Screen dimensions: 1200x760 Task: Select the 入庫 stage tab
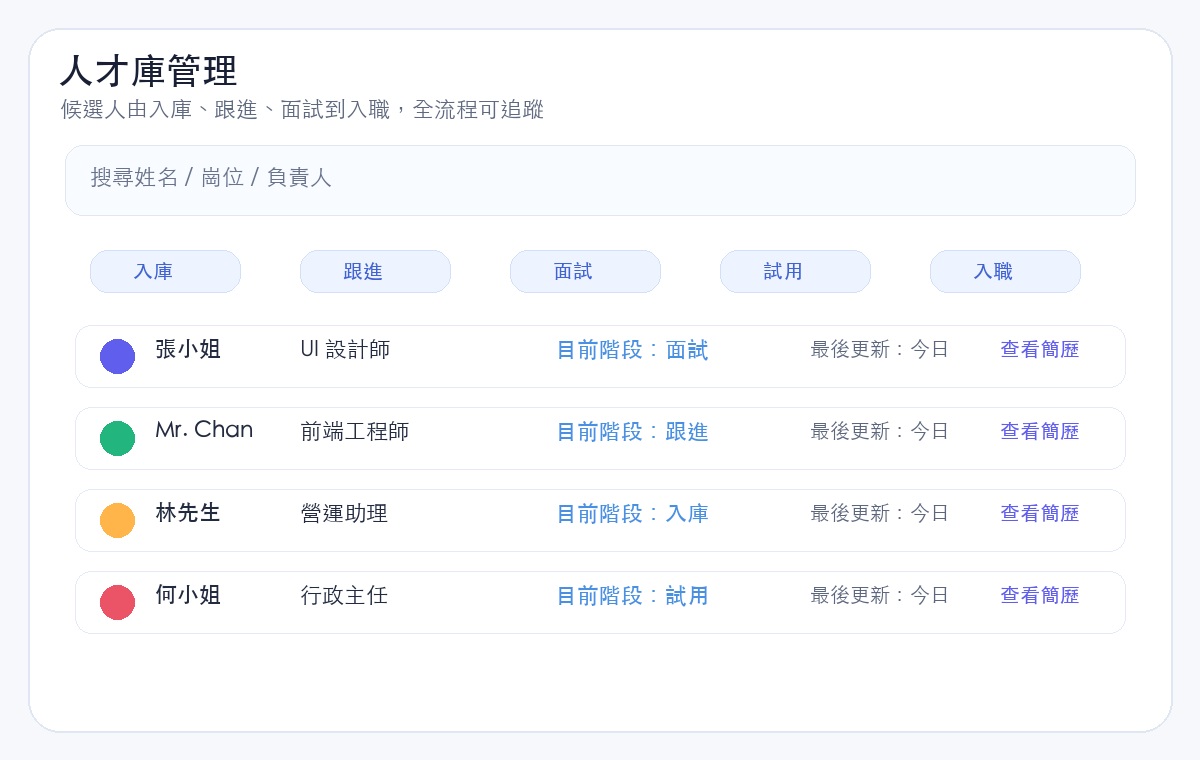[165, 271]
